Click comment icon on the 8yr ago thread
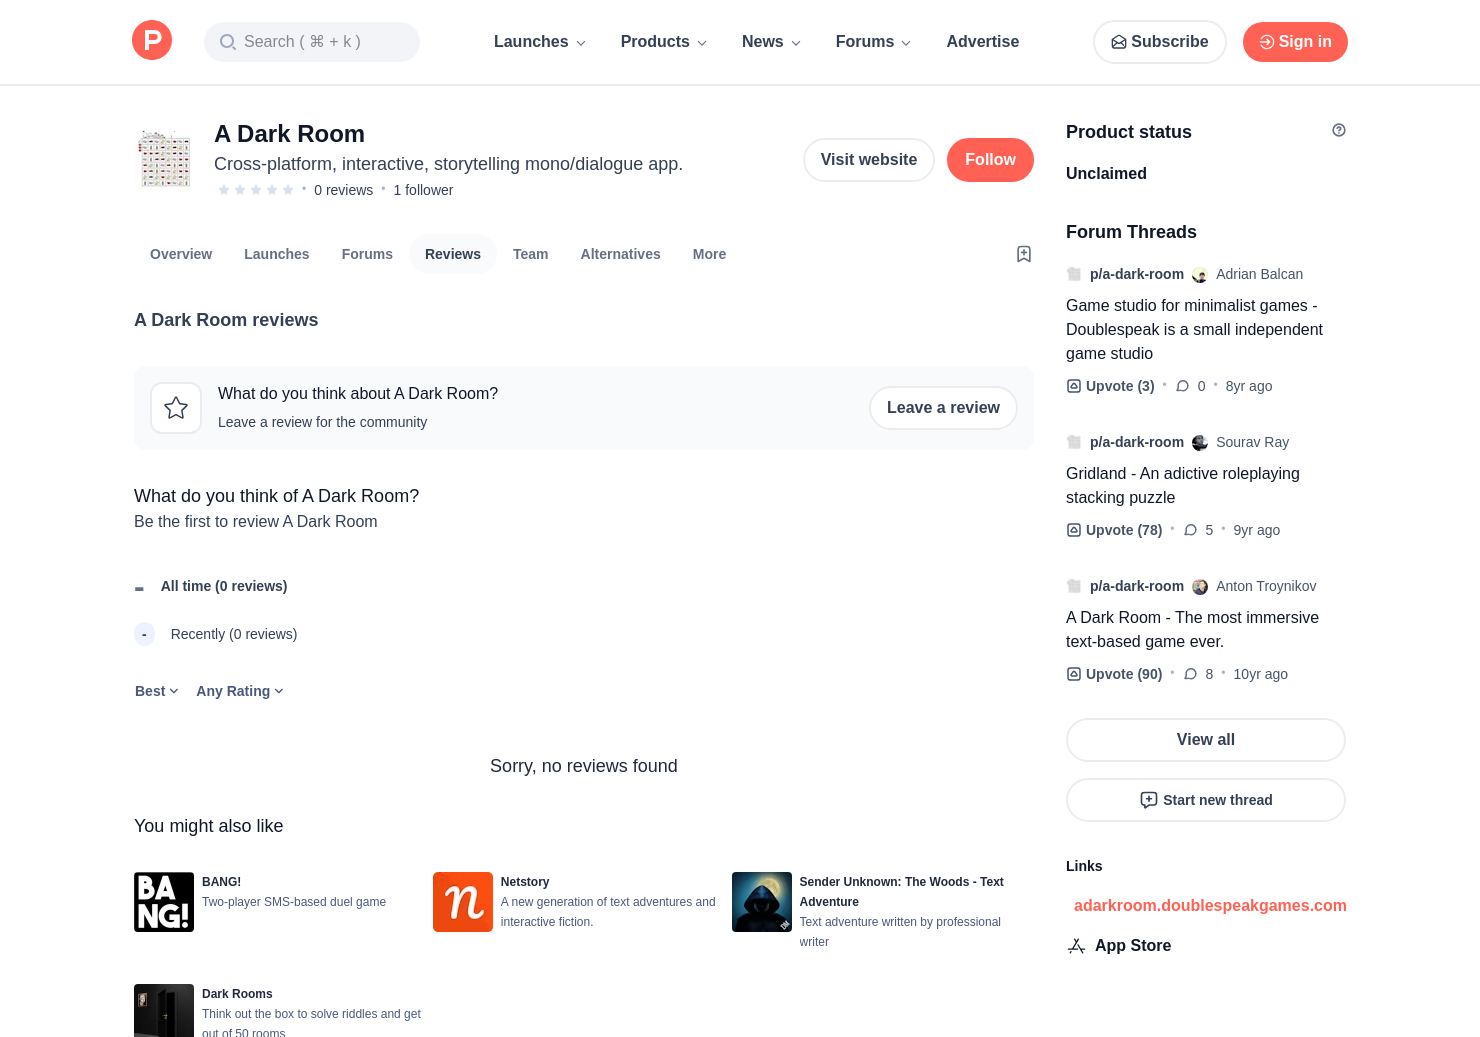The image size is (1480, 1037). [x=1183, y=386]
